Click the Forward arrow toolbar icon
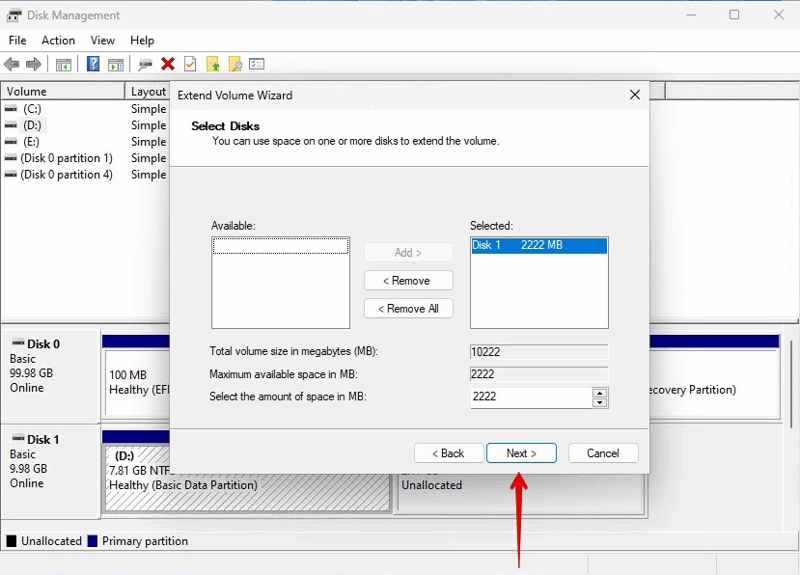The width and height of the screenshot is (800, 575). (x=33, y=64)
